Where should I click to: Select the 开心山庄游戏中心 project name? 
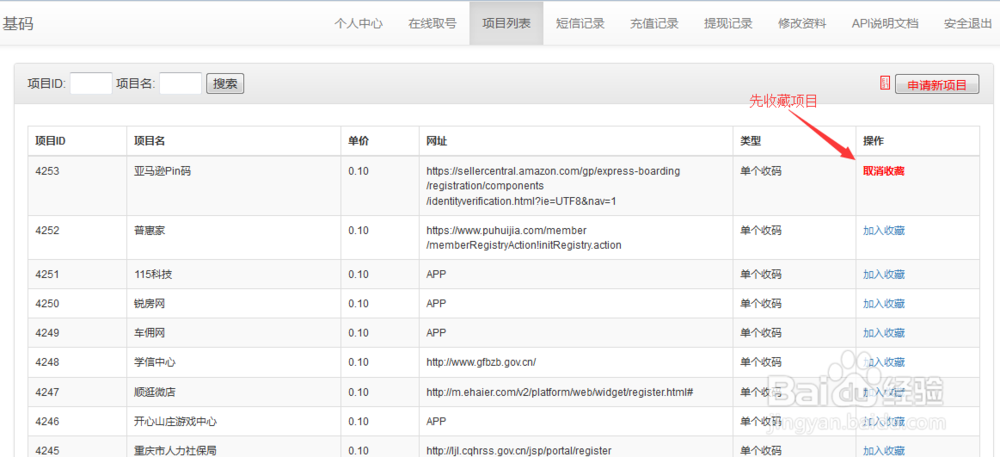[x=175, y=421]
